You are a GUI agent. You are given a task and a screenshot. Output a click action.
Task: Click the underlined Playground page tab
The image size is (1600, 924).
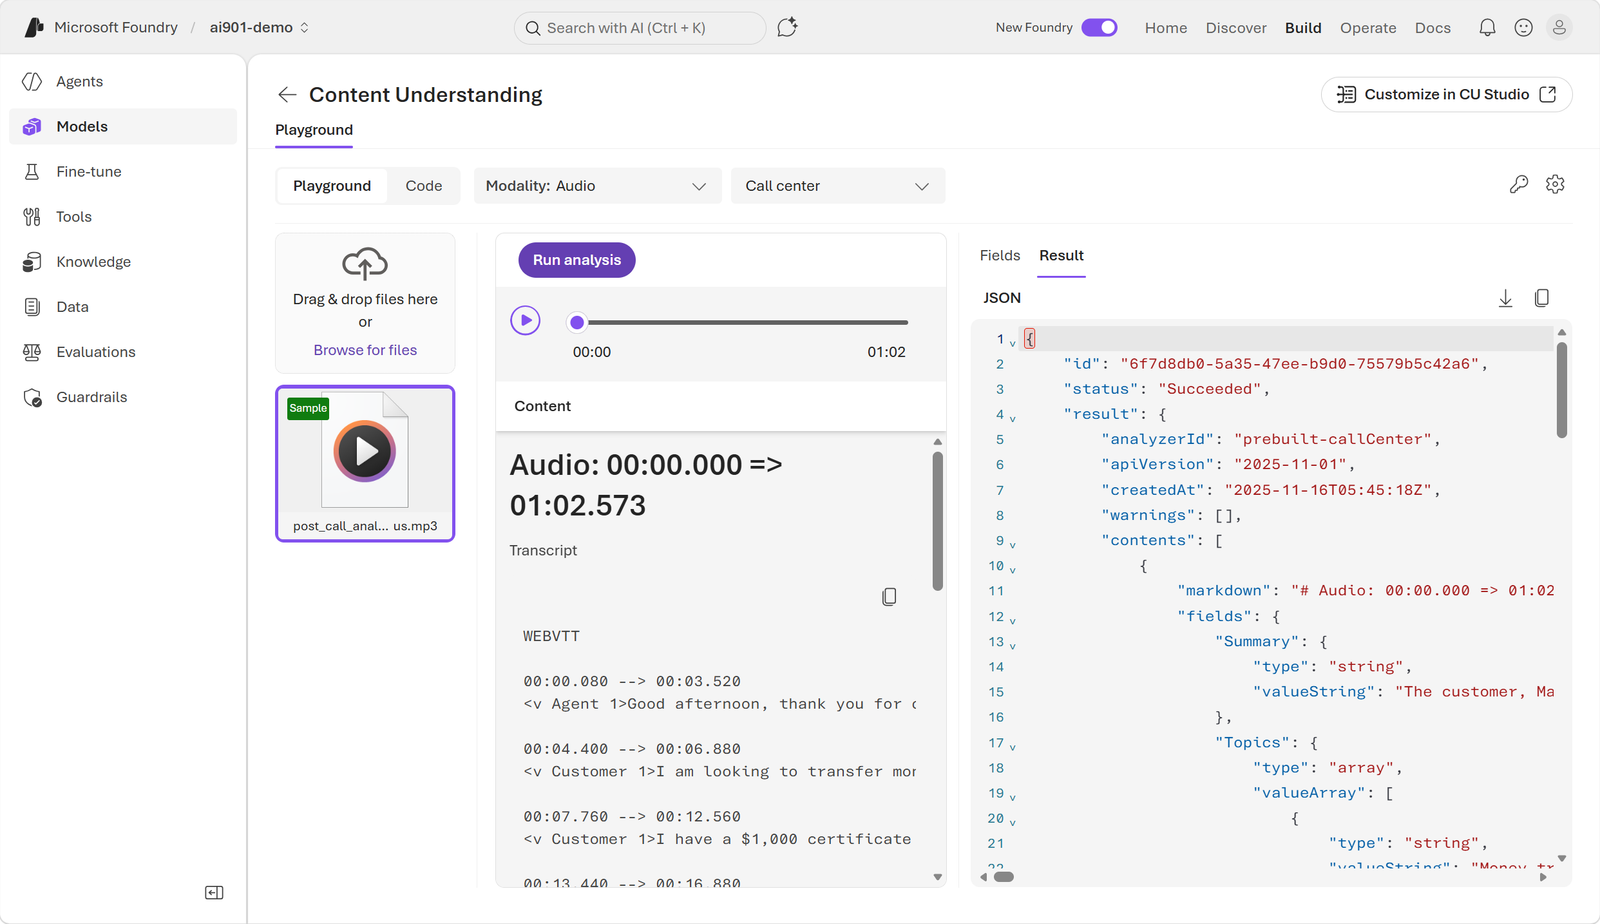(314, 130)
